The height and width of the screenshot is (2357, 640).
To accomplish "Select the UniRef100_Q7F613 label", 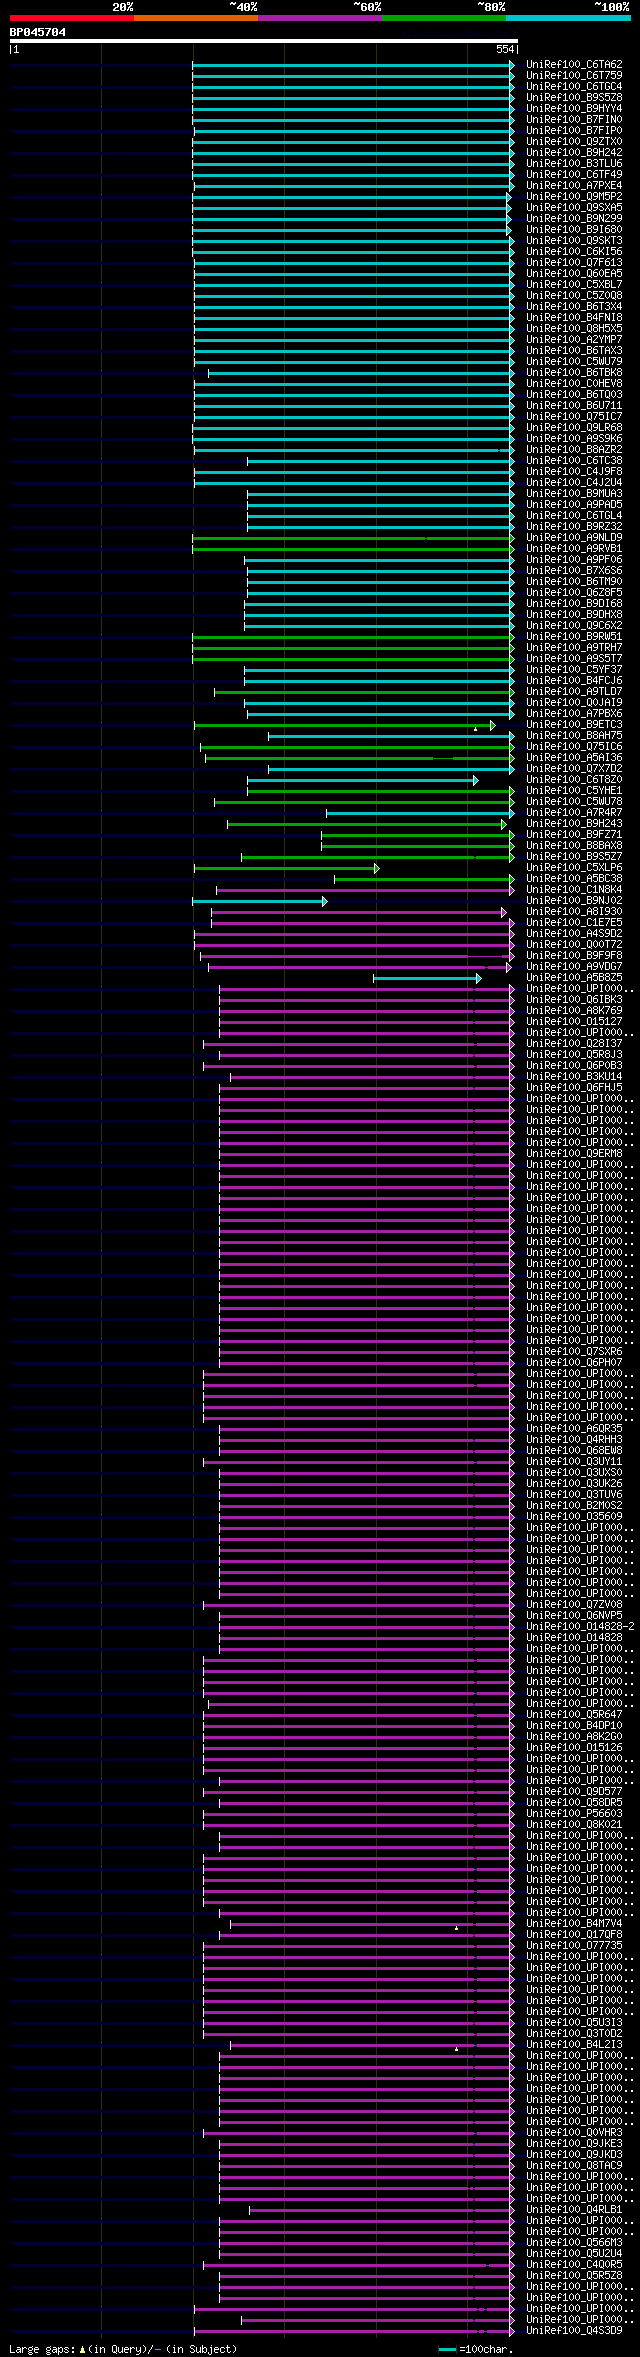I will pos(574,263).
